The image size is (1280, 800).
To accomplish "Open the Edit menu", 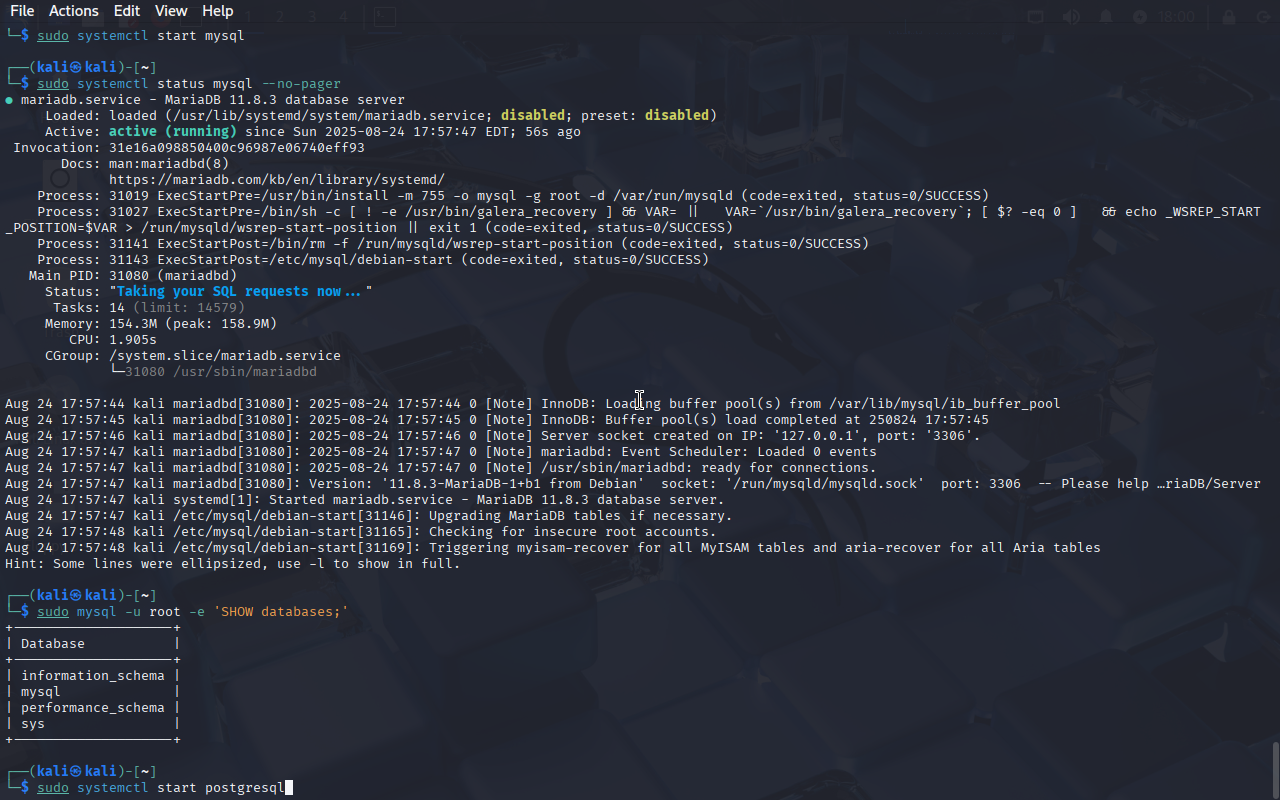I will (127, 11).
